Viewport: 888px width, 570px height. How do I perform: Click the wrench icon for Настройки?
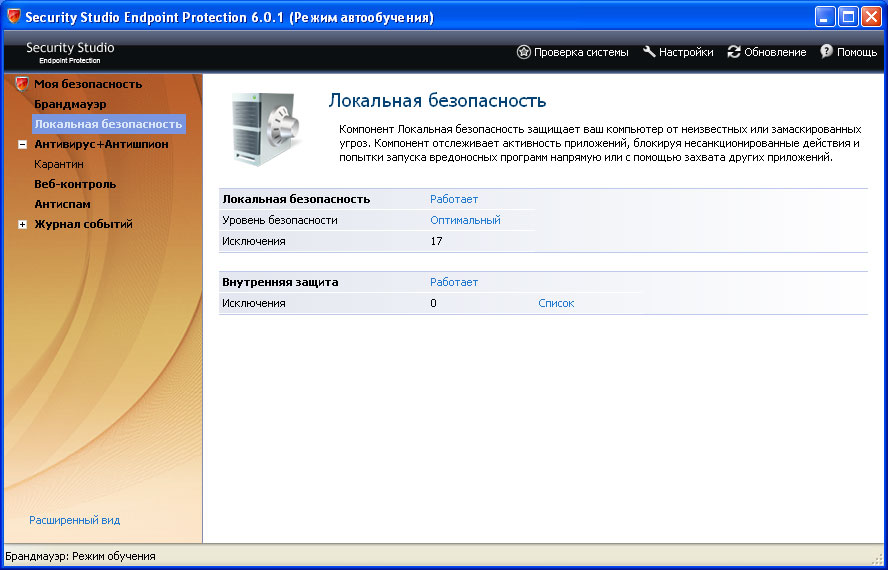649,52
